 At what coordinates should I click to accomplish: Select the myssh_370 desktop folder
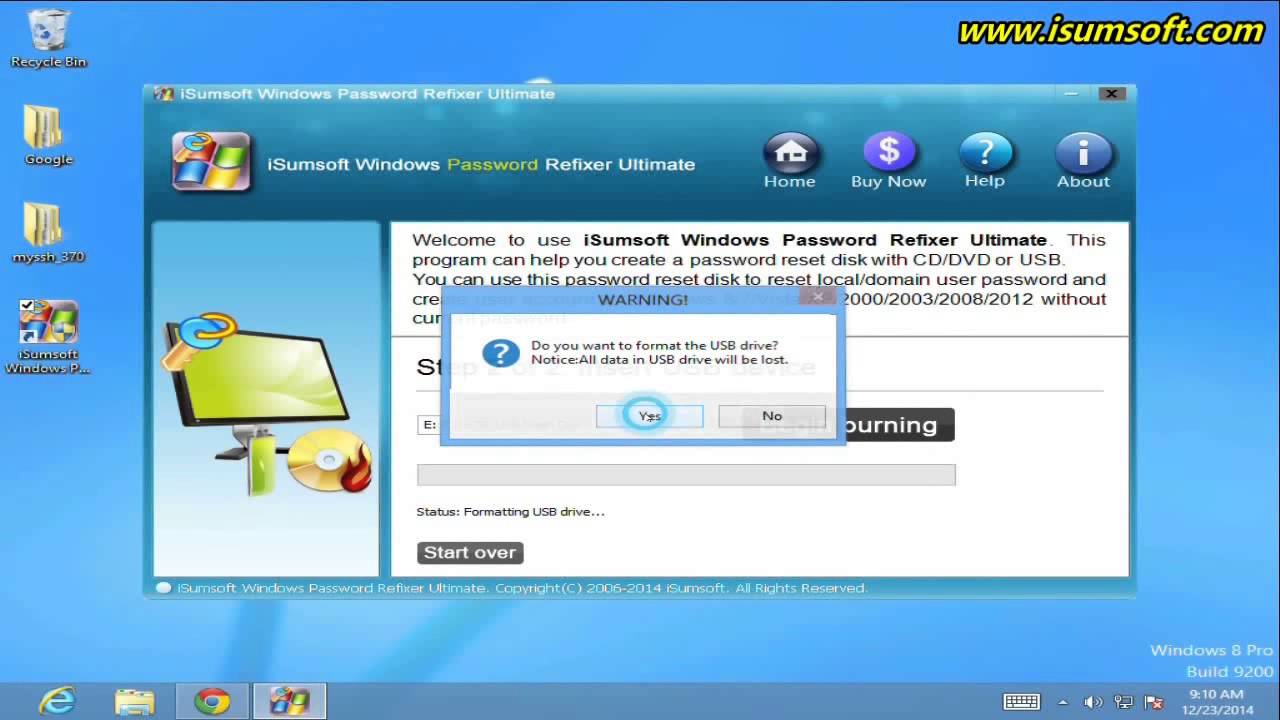[48, 233]
